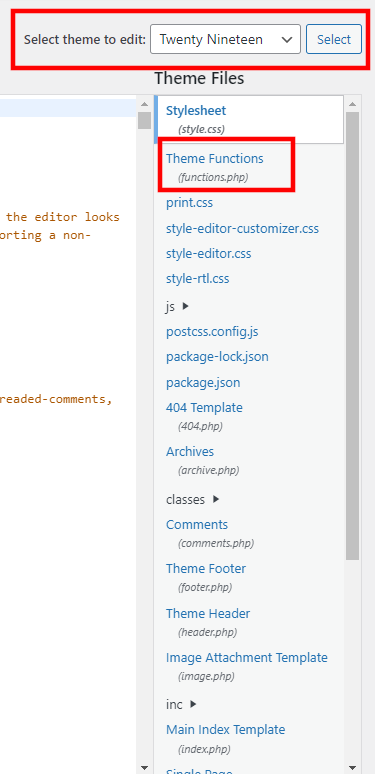Click the code editor scrollbar thumb
The image size is (375, 774).
[144, 120]
